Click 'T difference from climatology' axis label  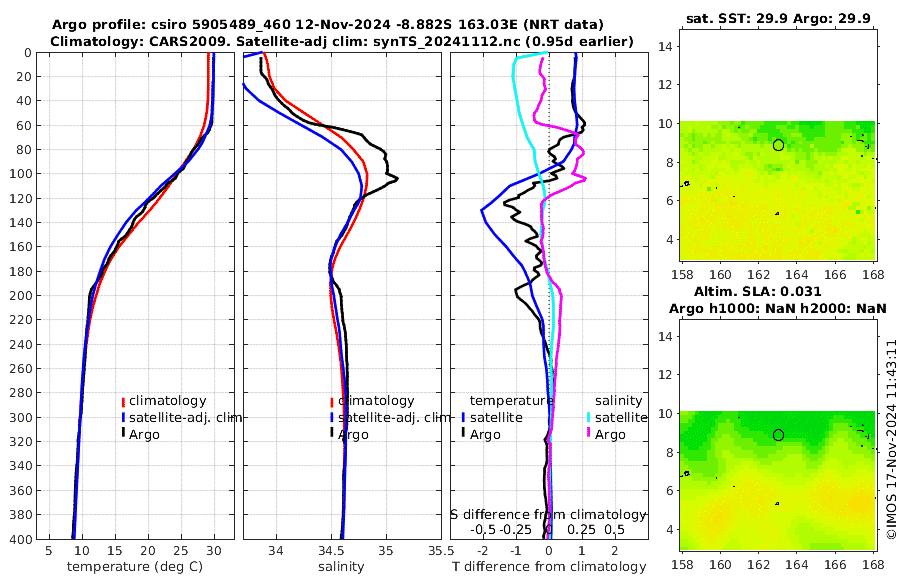549,567
